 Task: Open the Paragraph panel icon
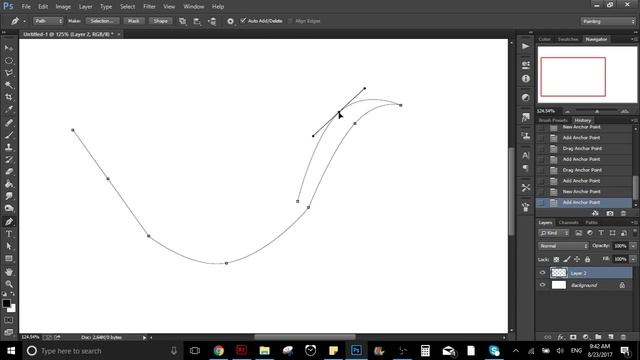tap(526, 168)
